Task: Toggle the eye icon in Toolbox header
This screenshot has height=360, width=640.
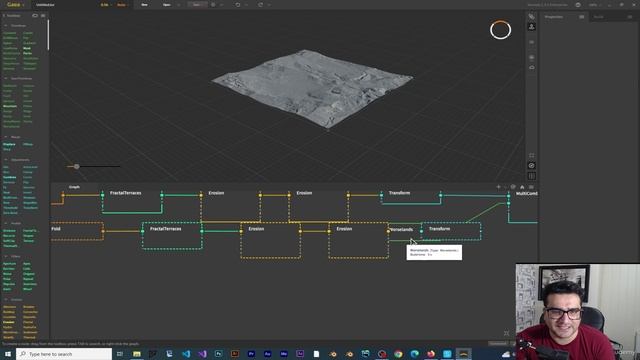Action: 35,16
